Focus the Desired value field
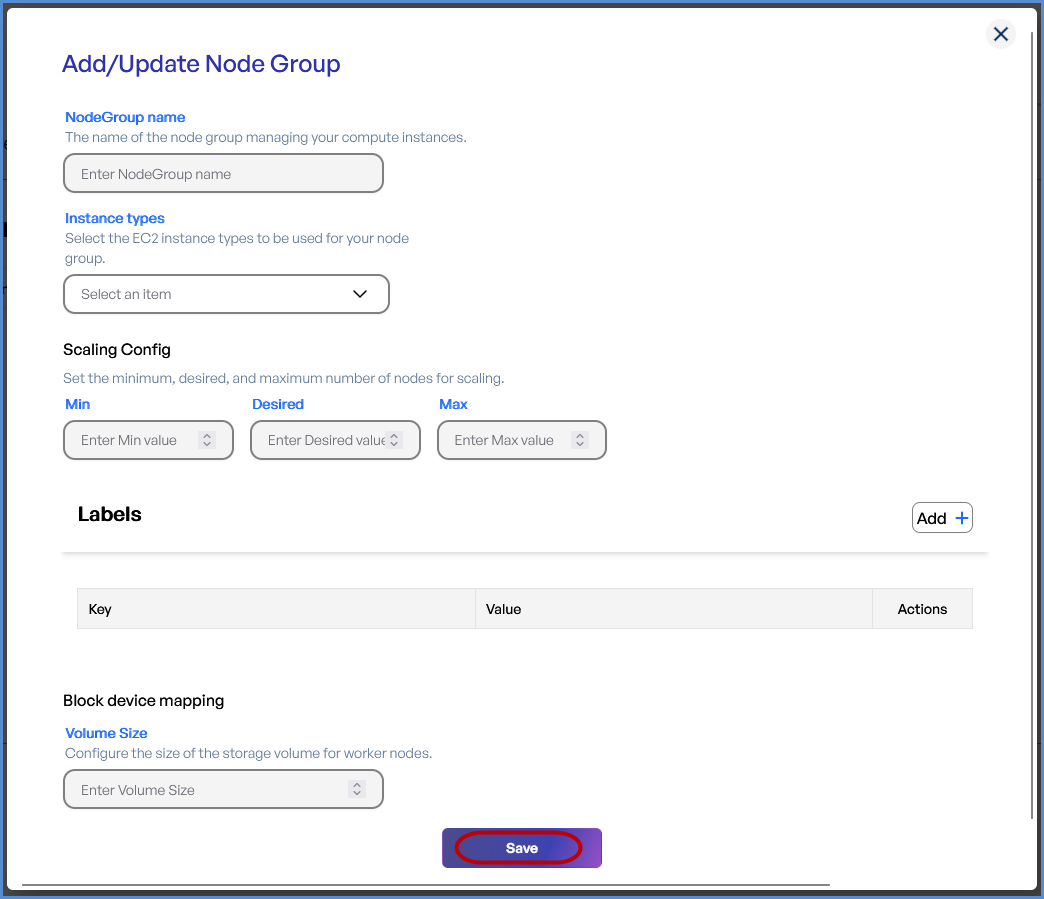 pos(320,440)
